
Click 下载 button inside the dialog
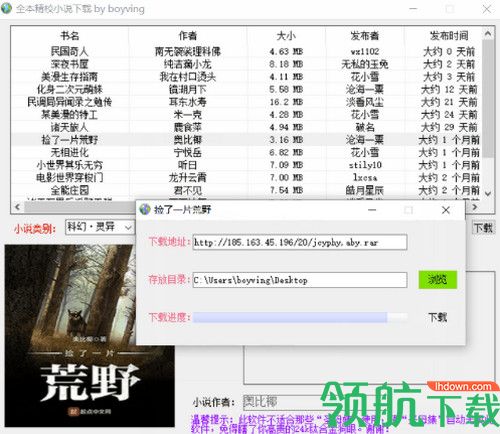pos(437,317)
